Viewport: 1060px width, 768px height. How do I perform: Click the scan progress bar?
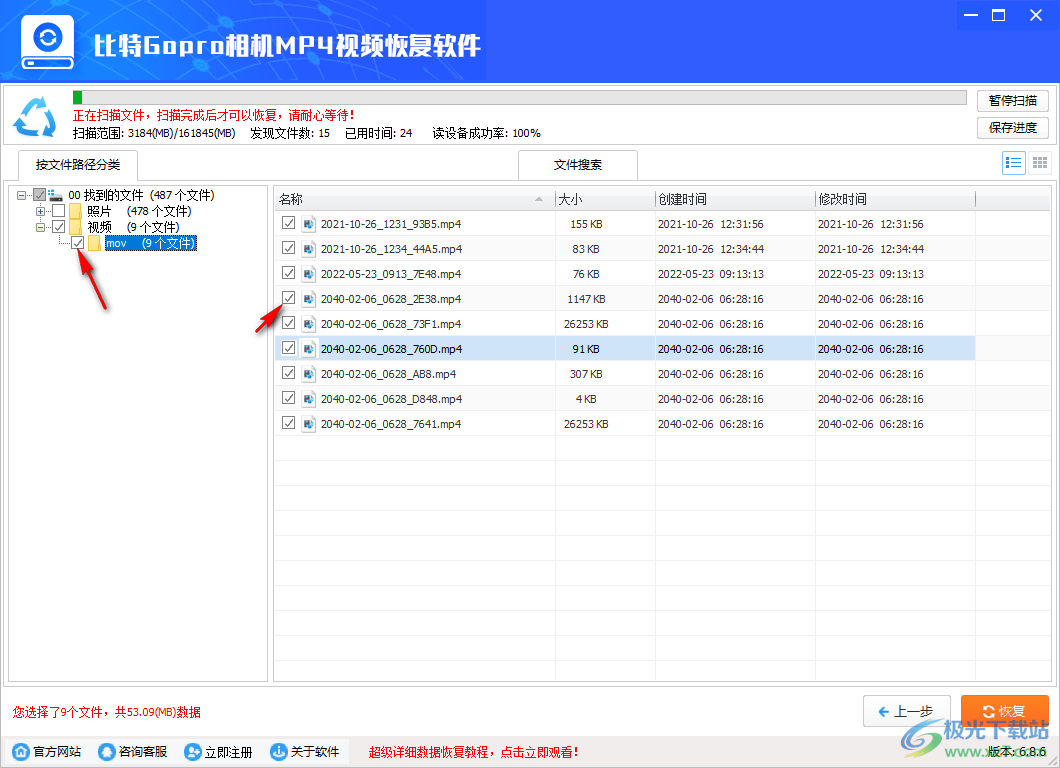(x=520, y=98)
